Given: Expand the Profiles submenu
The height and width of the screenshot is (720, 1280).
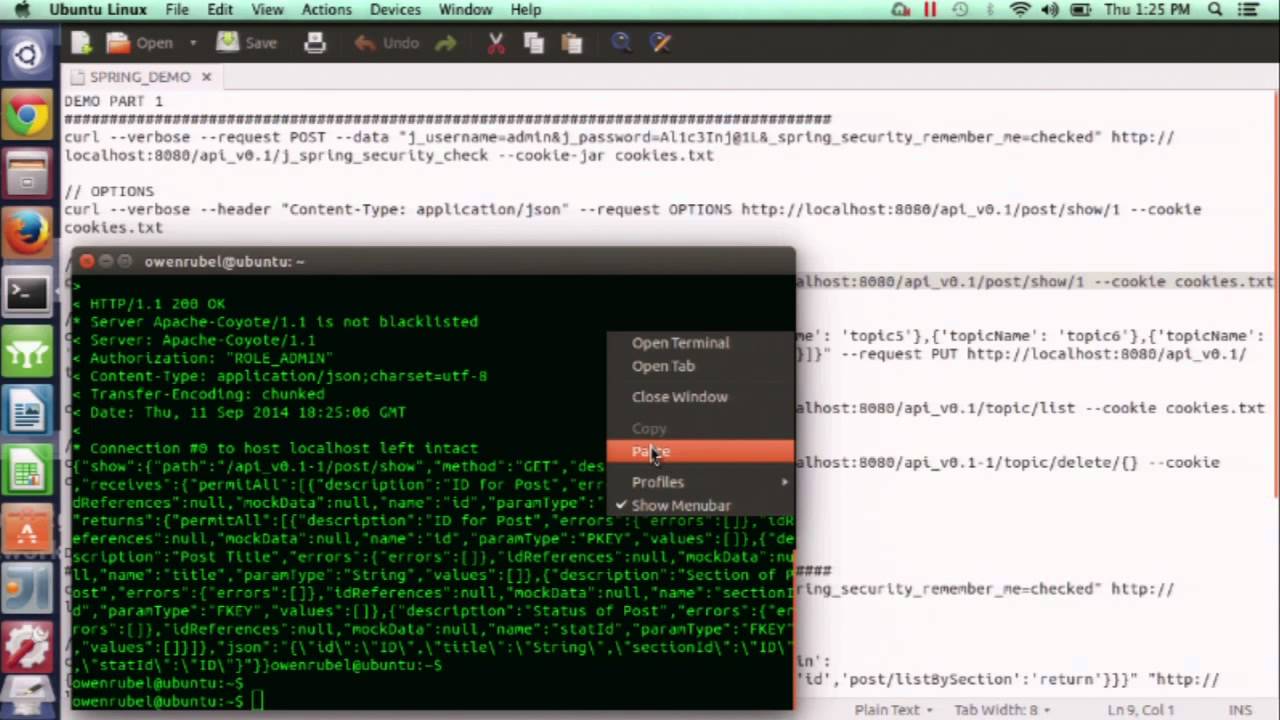Looking at the screenshot, I should (700, 482).
